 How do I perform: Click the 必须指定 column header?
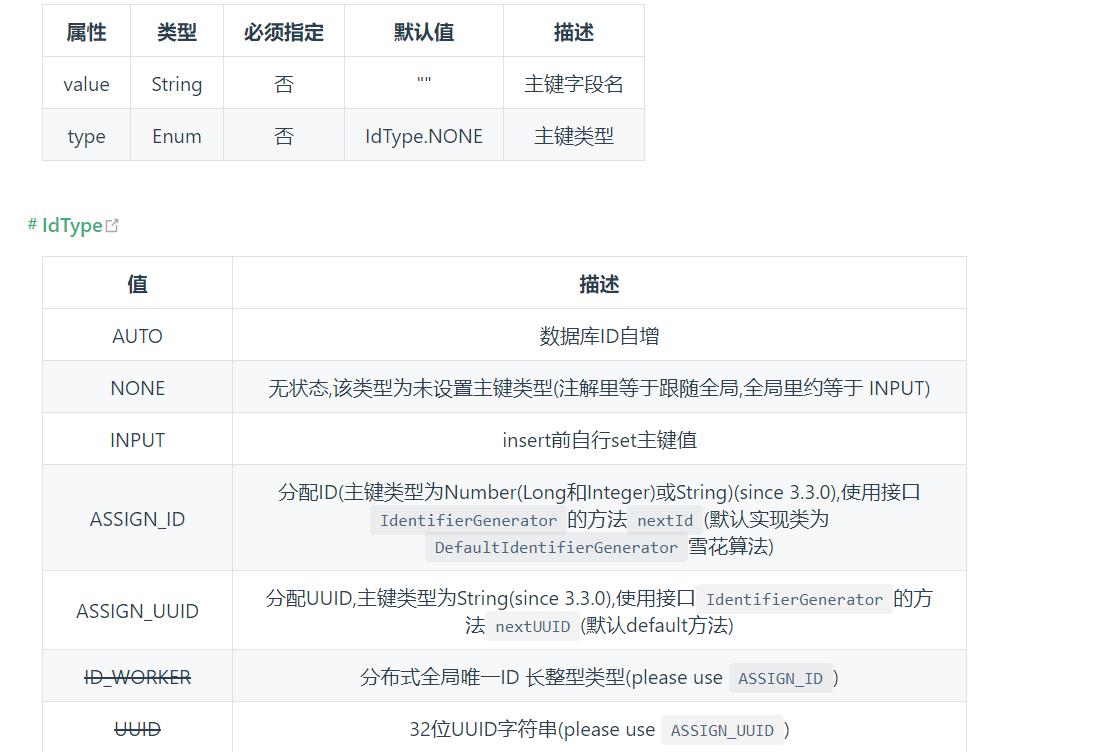click(284, 32)
